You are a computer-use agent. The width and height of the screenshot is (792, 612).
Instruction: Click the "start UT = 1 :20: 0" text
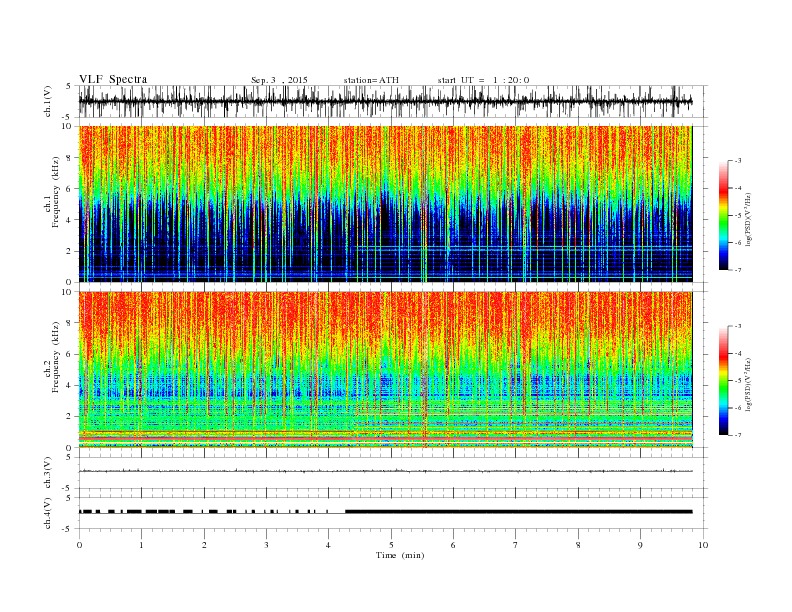click(x=483, y=80)
